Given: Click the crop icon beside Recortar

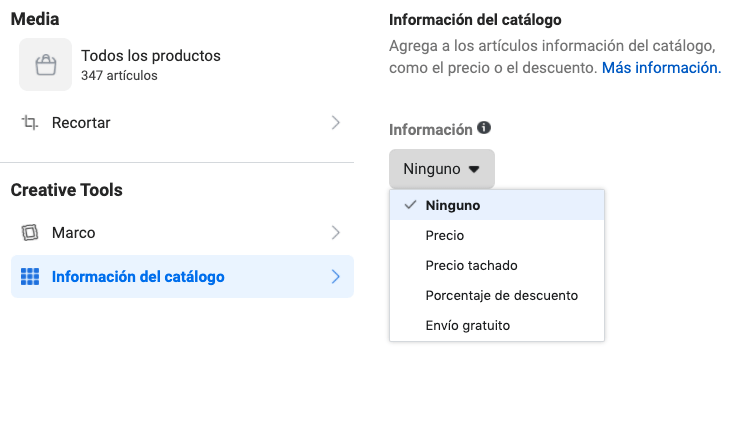Looking at the screenshot, I should coord(29,123).
